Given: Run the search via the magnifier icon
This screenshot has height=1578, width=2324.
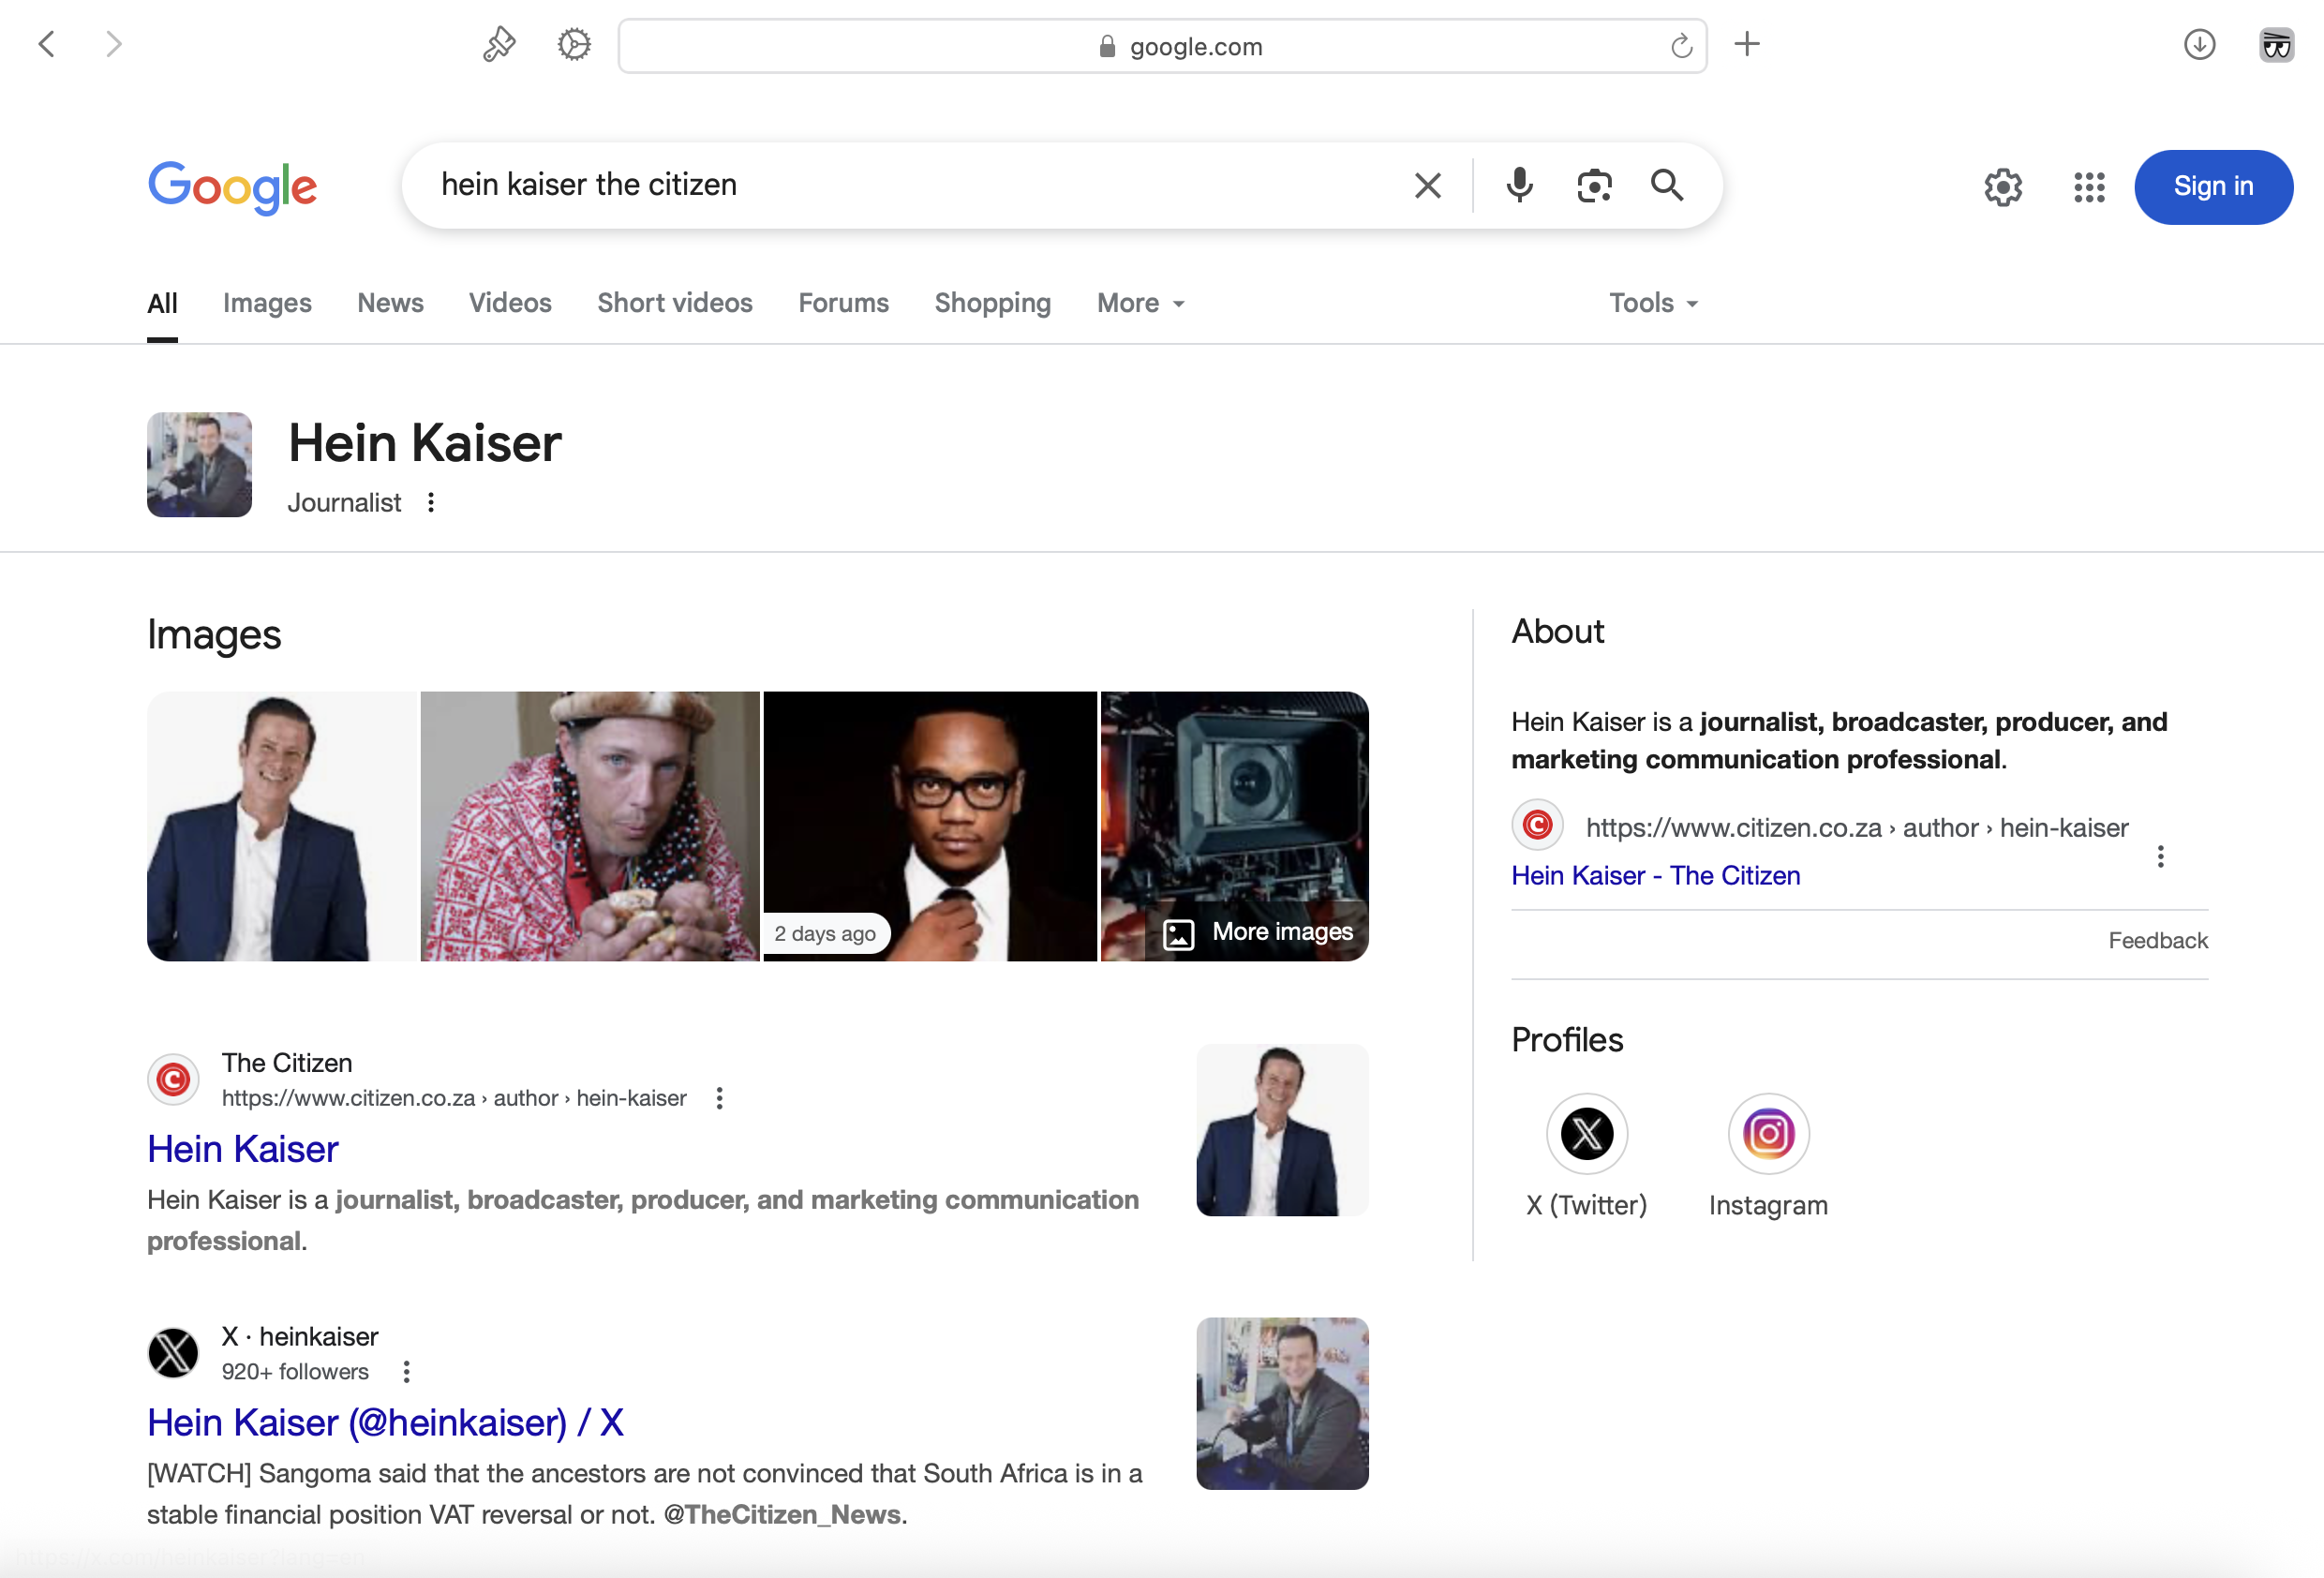Looking at the screenshot, I should [x=1667, y=185].
